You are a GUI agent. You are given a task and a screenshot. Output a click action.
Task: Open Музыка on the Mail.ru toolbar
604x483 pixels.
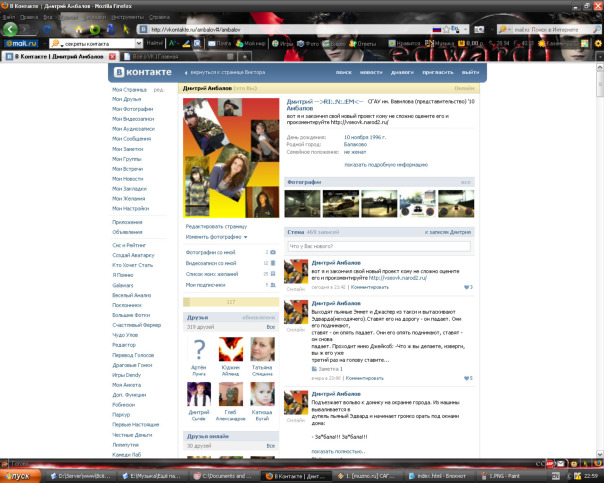point(440,44)
